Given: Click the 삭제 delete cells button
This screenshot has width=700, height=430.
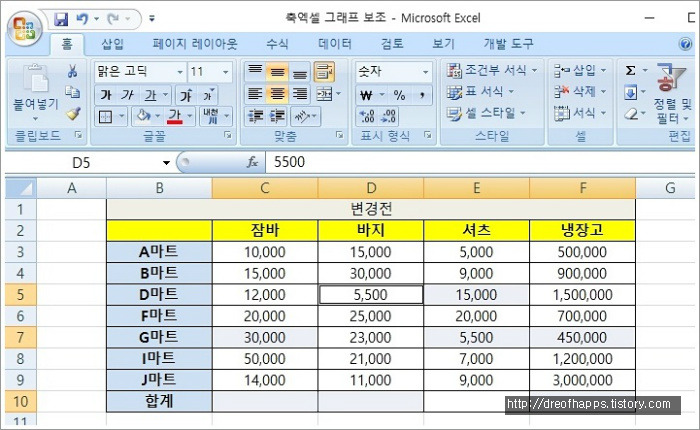Looking at the screenshot, I should coord(580,92).
